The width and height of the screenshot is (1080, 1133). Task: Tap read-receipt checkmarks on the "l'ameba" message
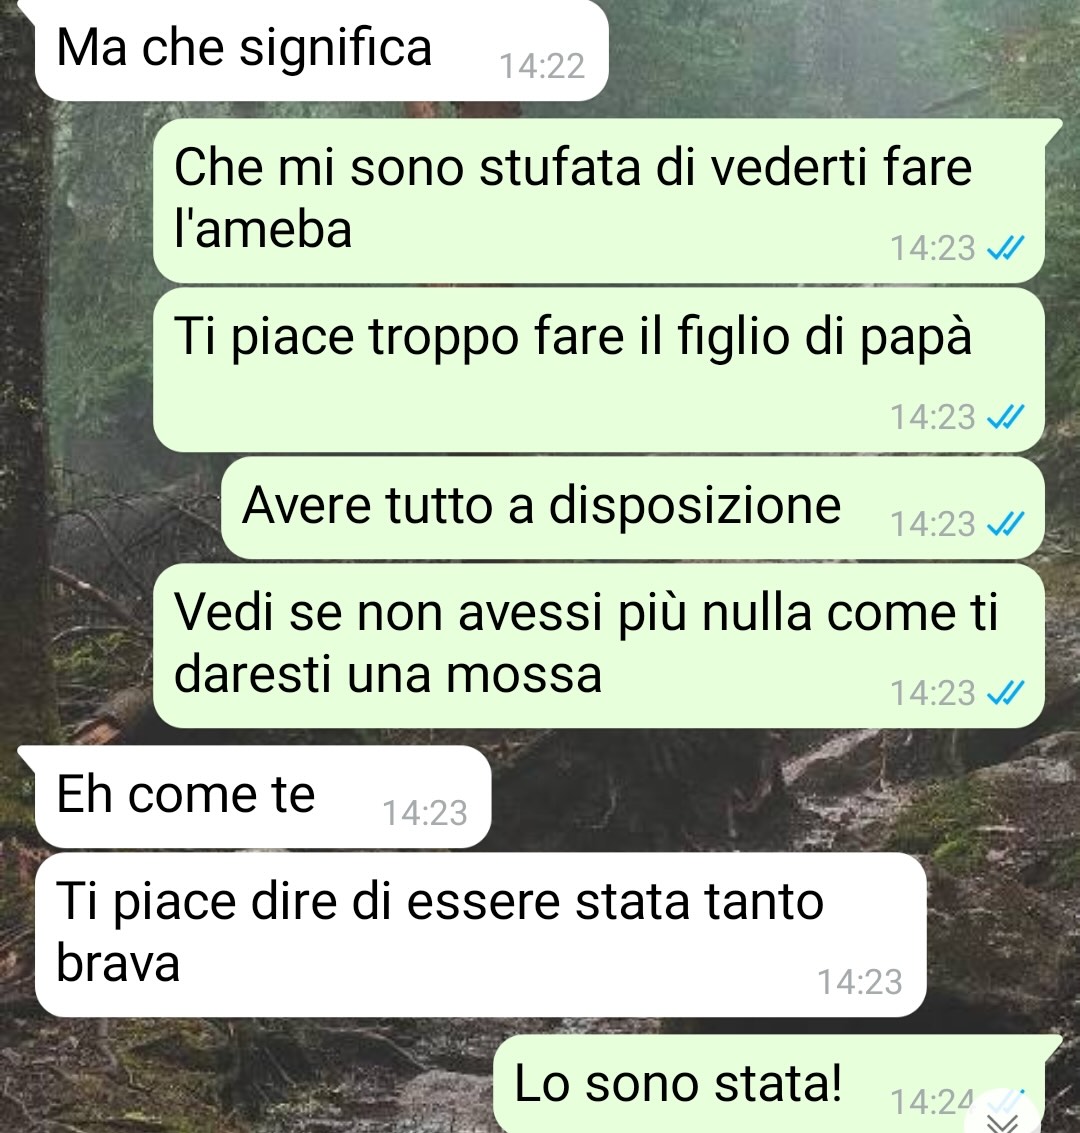coord(1006,249)
